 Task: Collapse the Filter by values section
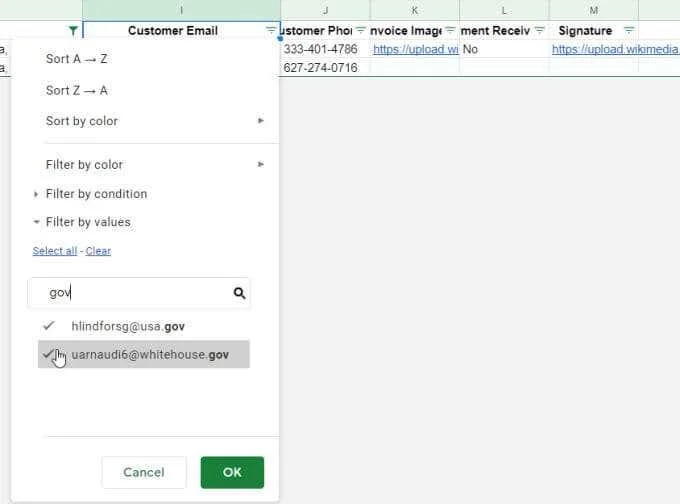pos(36,222)
